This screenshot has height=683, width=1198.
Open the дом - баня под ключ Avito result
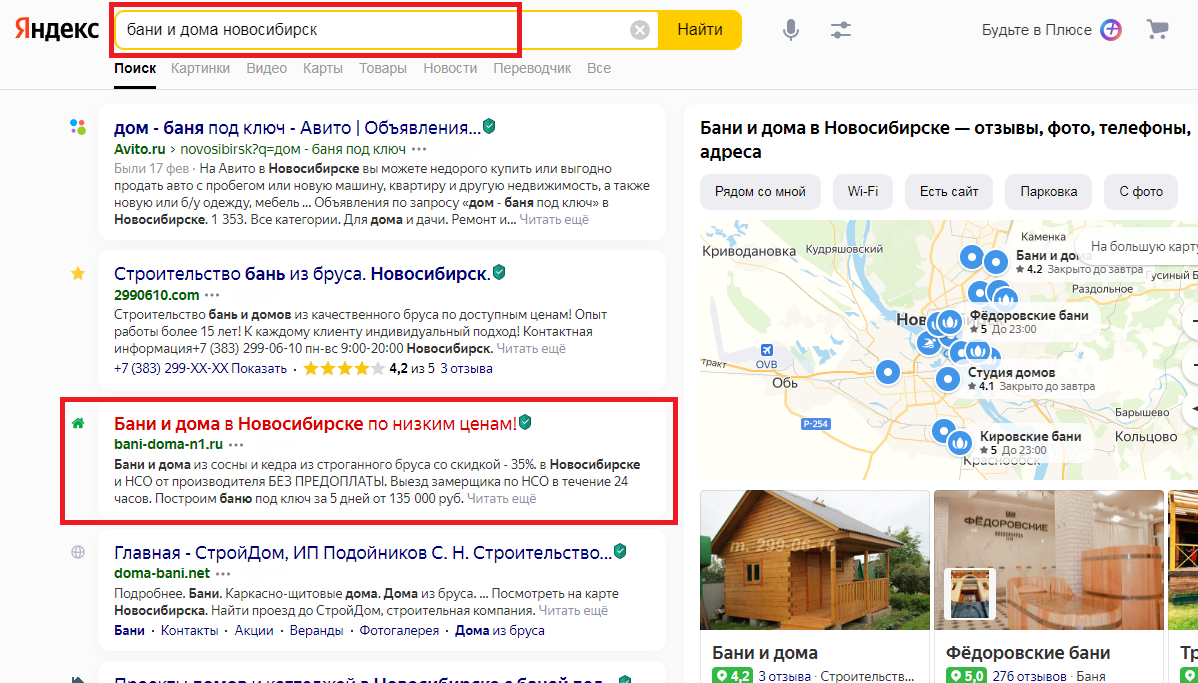297,128
